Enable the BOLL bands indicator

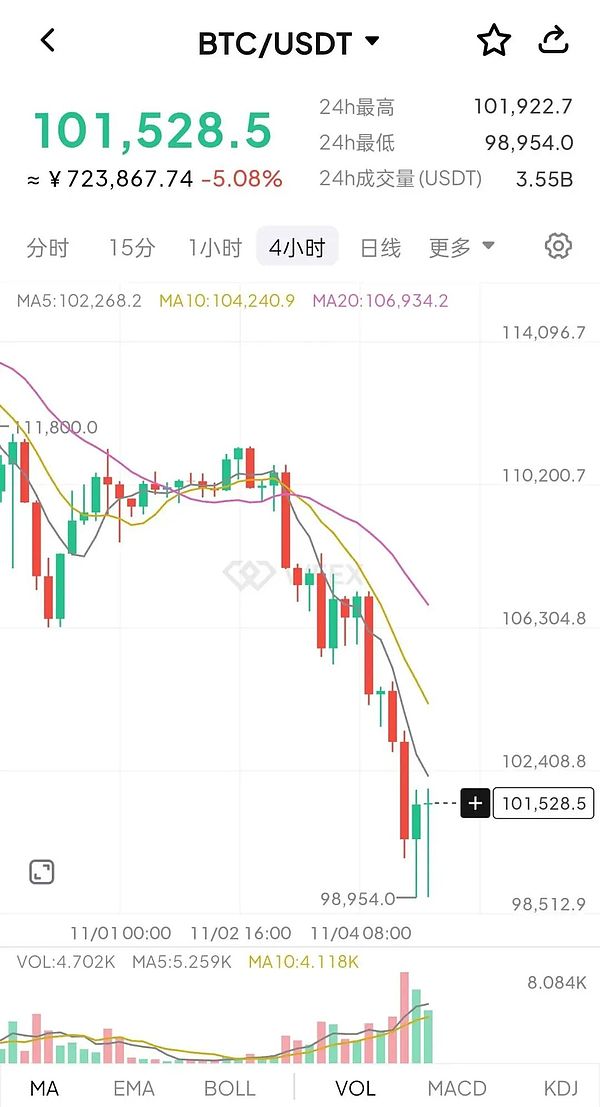231,1088
